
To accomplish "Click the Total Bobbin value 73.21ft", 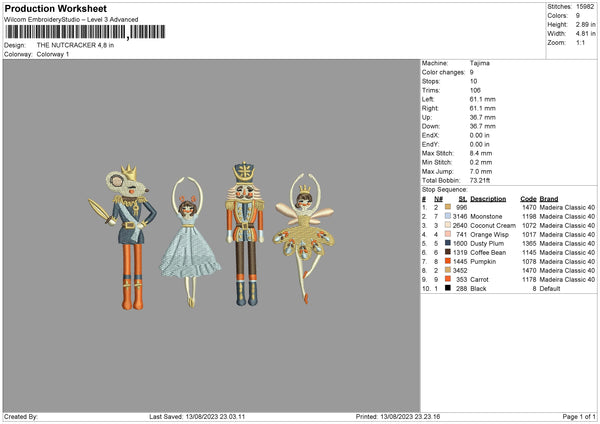I will (x=480, y=180).
